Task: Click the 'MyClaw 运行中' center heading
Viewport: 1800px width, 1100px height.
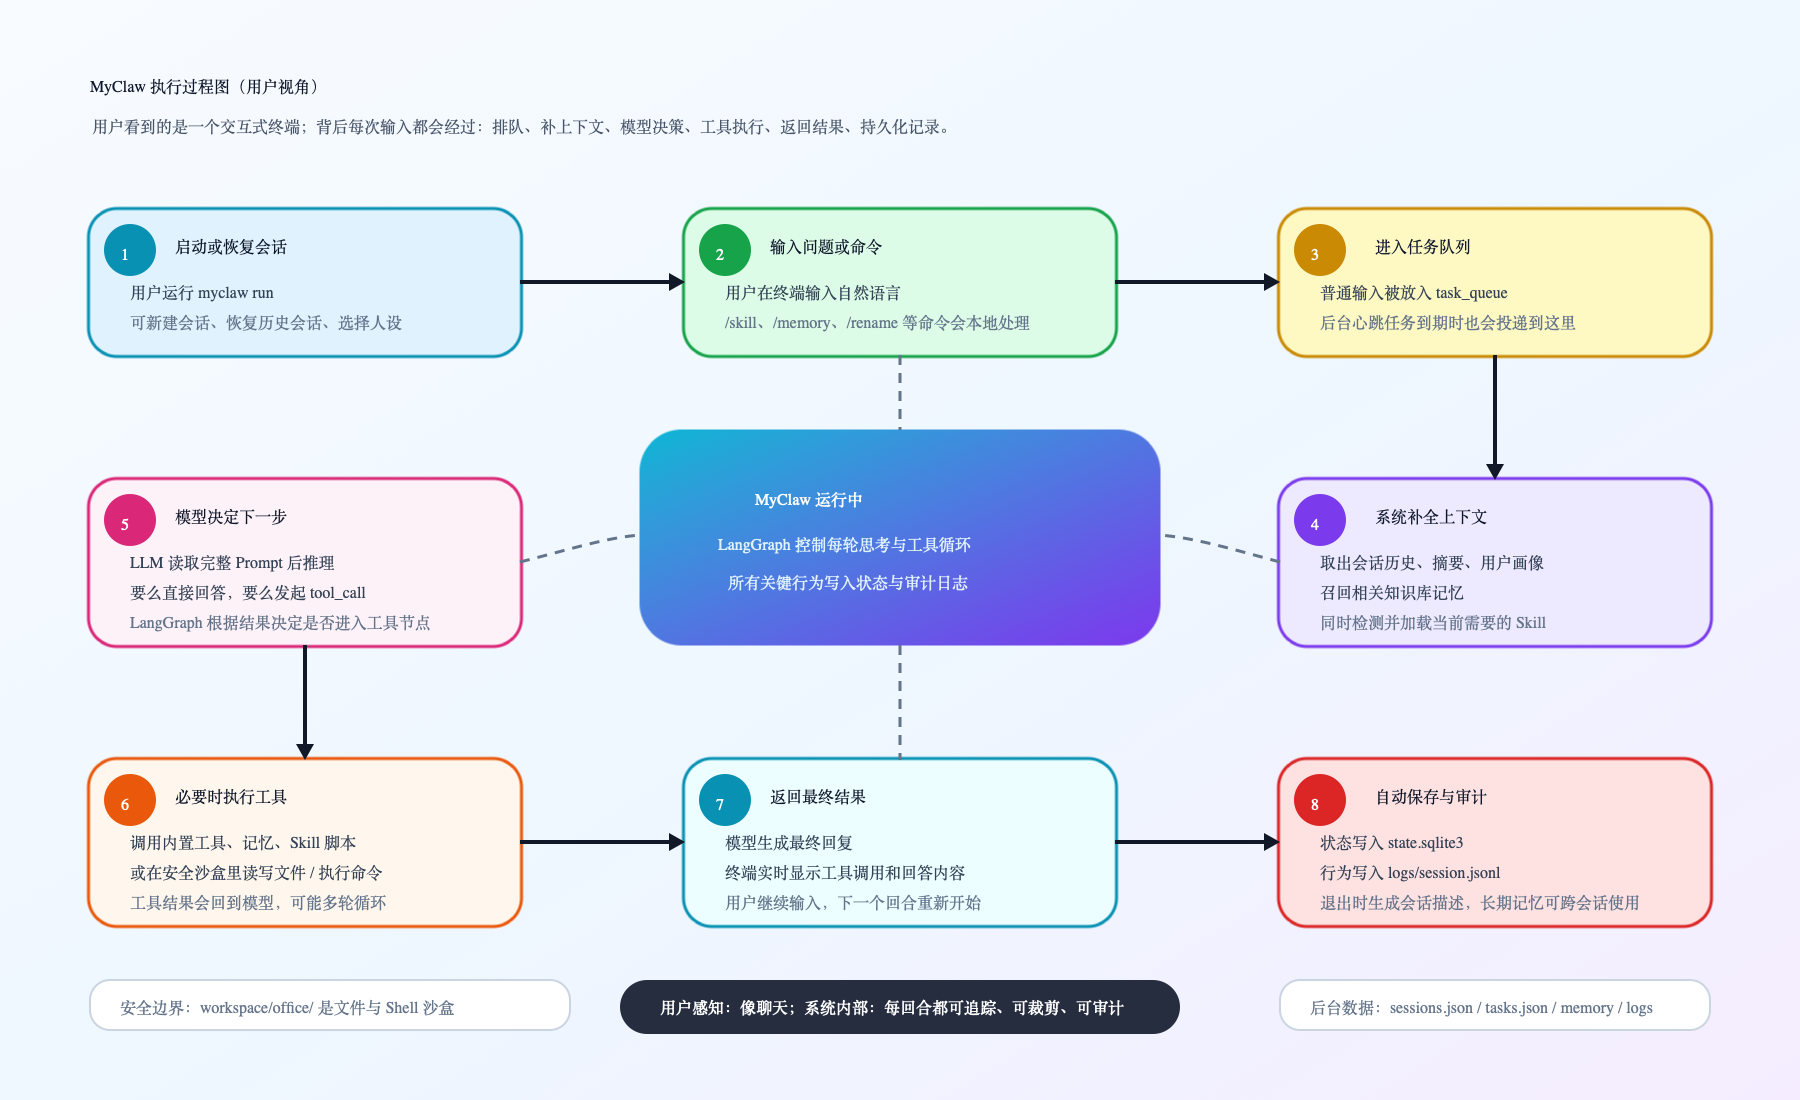Action: click(808, 500)
